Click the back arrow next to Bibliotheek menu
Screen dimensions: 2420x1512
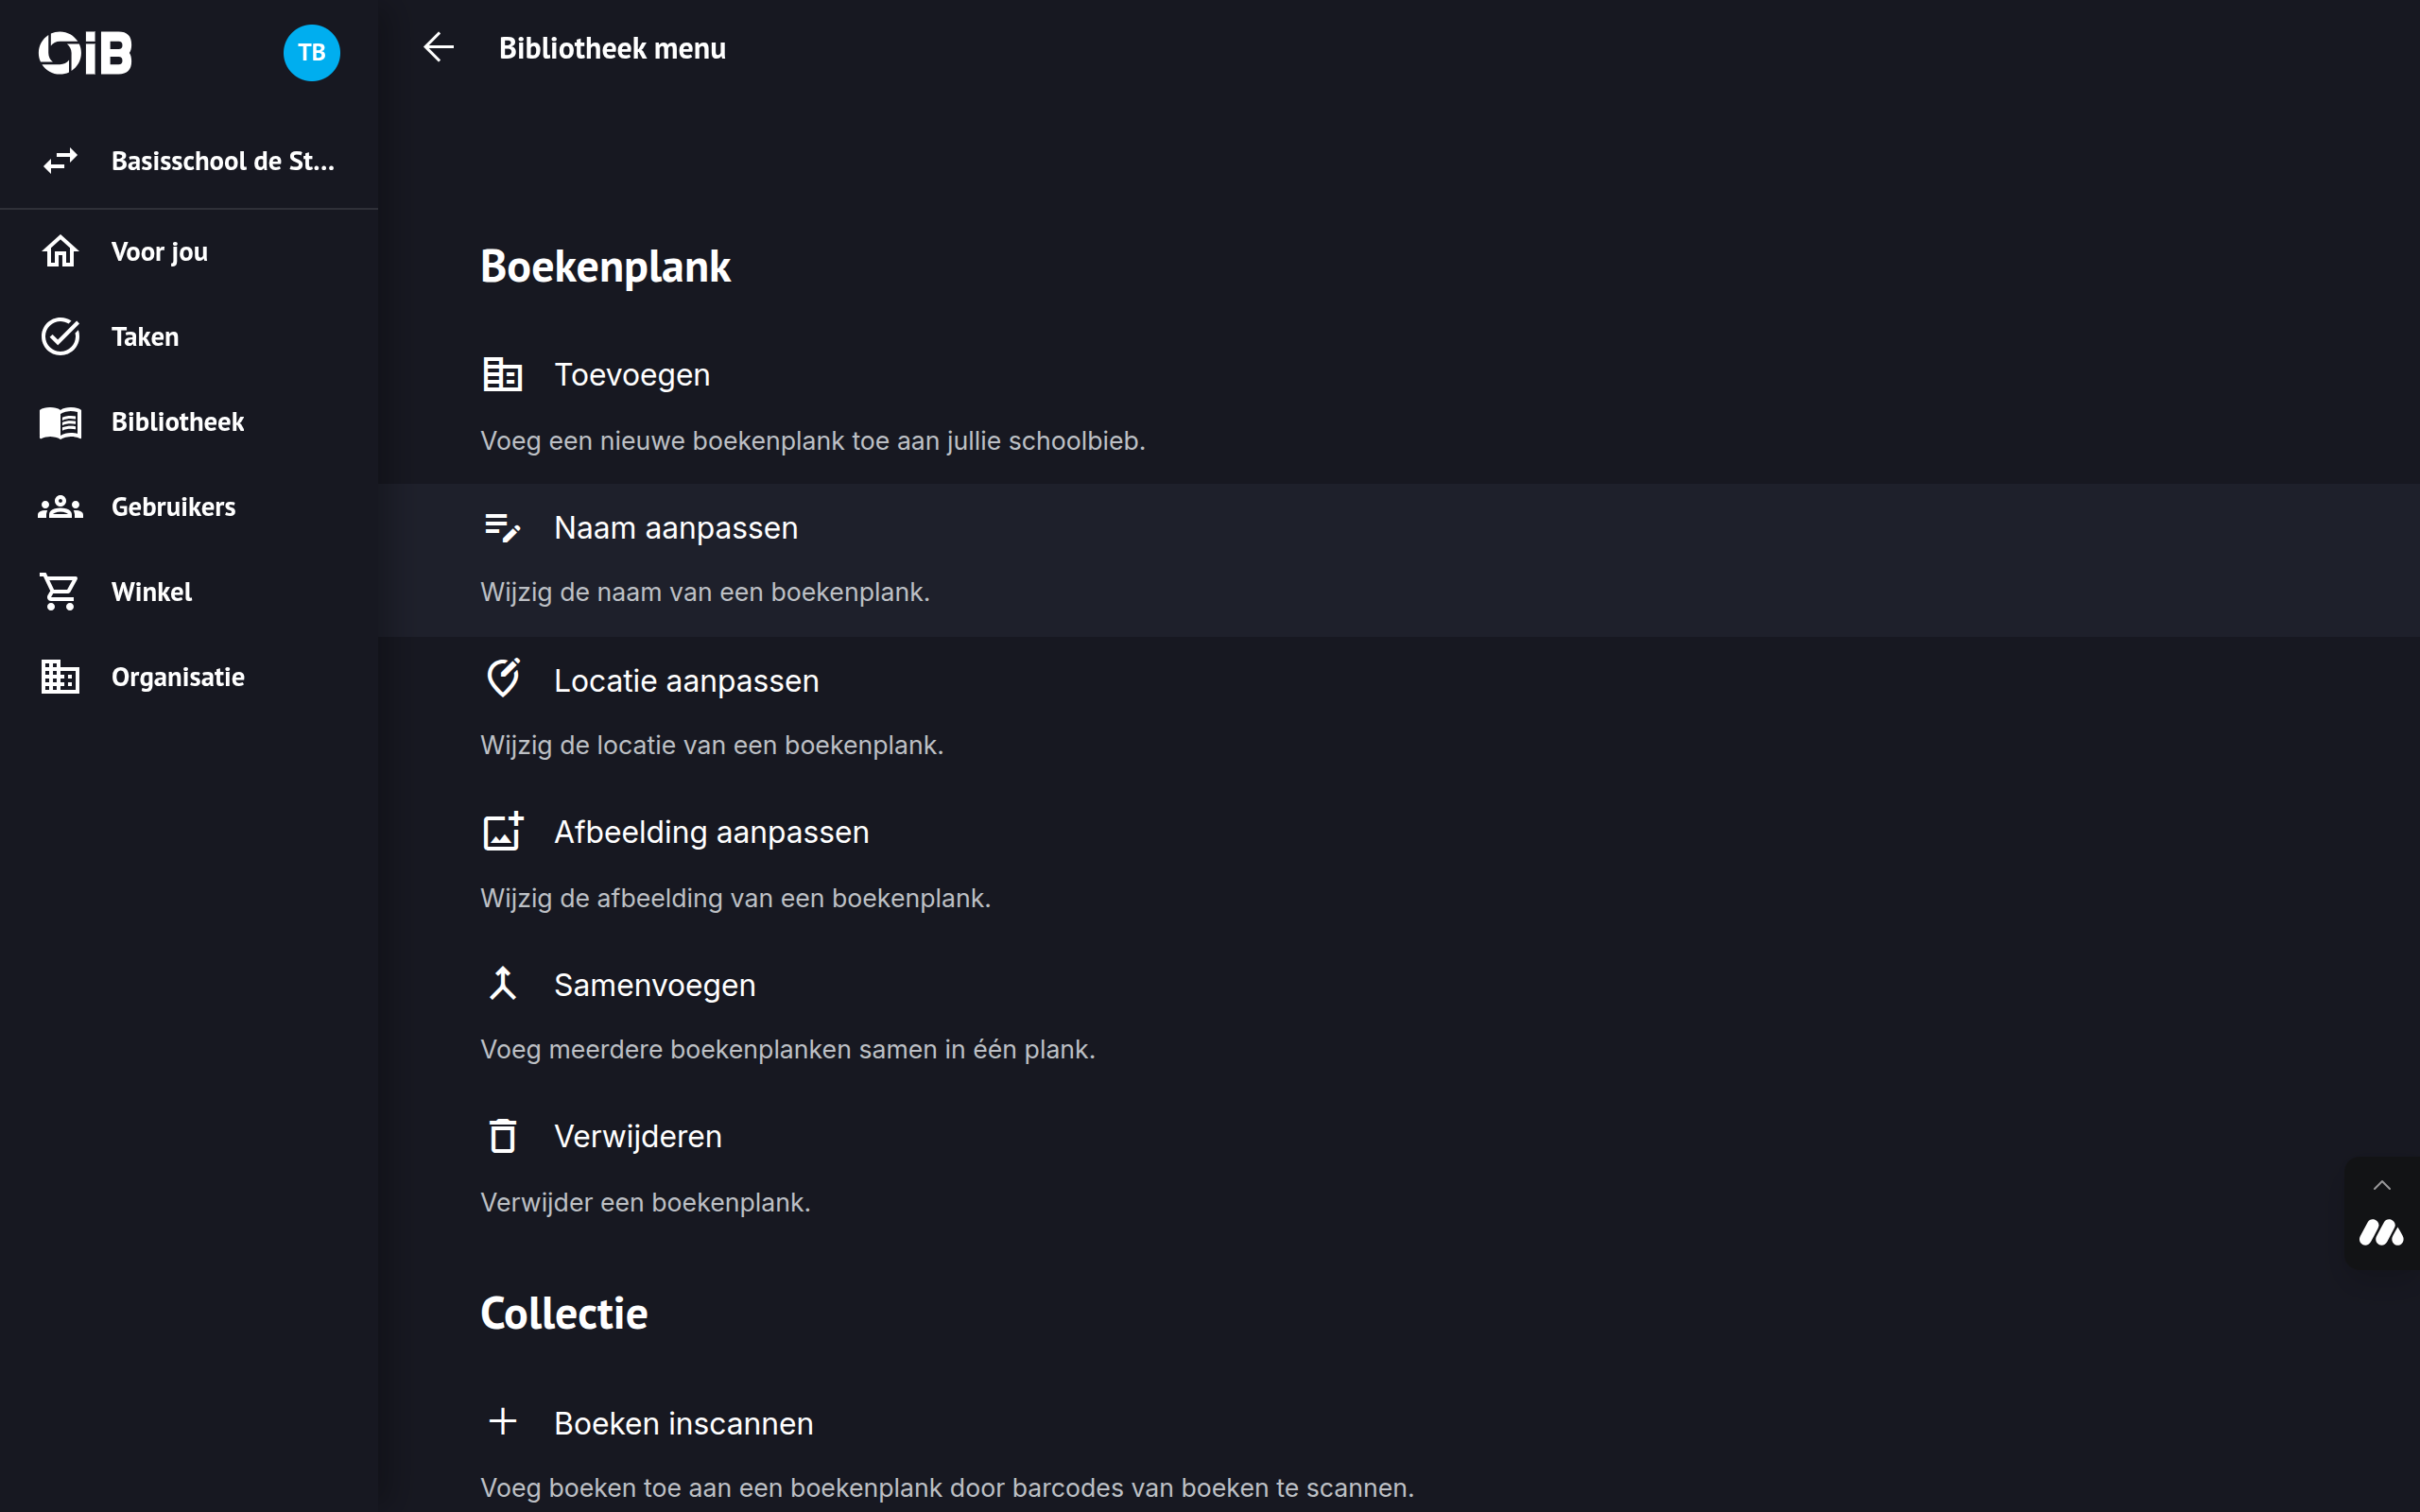[x=438, y=47]
